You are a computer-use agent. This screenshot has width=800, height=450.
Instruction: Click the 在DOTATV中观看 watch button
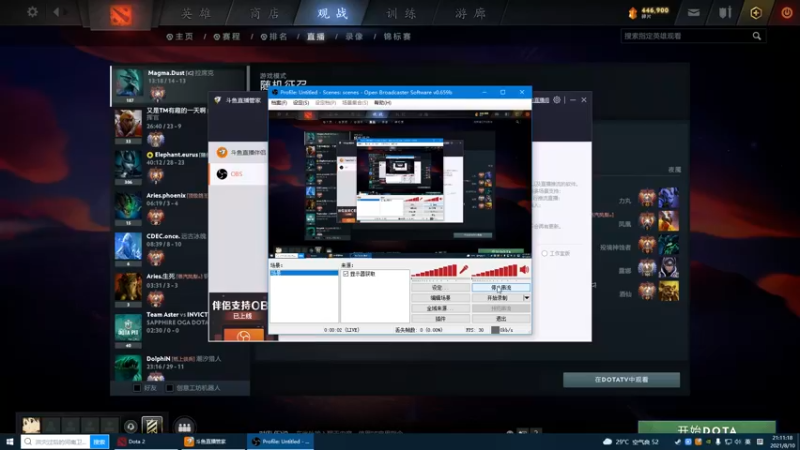point(621,380)
